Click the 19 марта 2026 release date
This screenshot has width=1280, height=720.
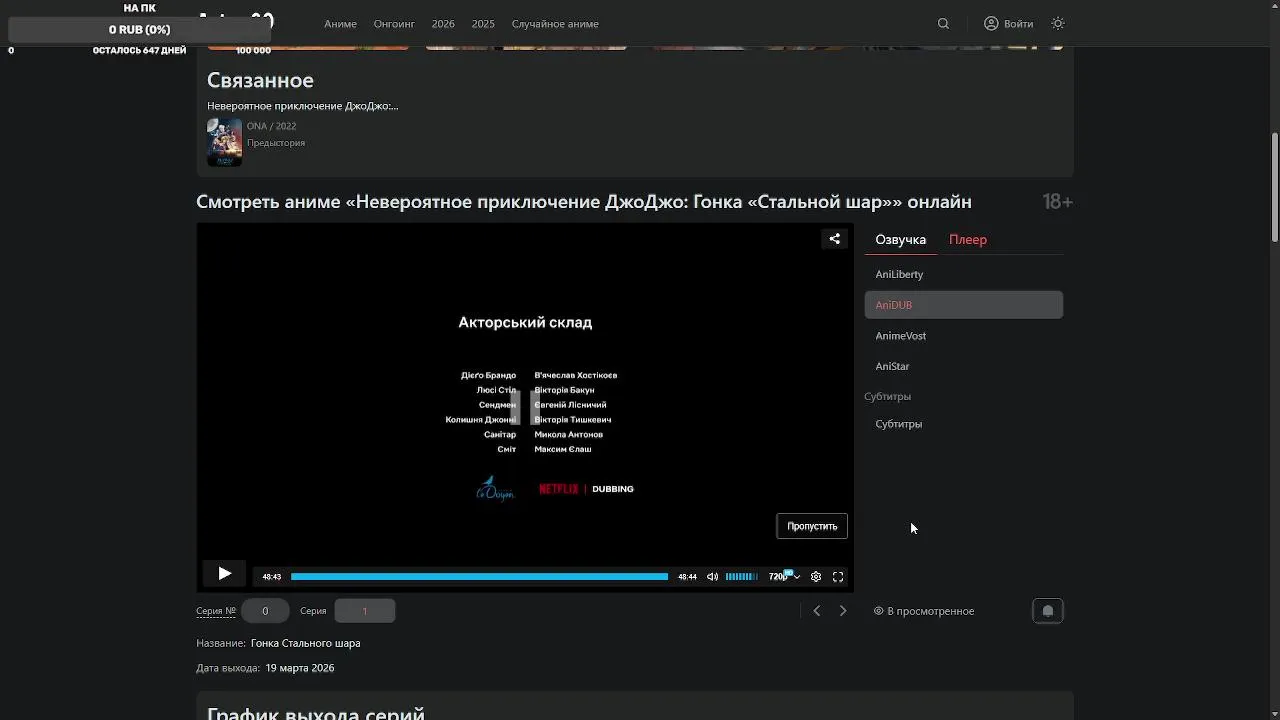coord(300,668)
